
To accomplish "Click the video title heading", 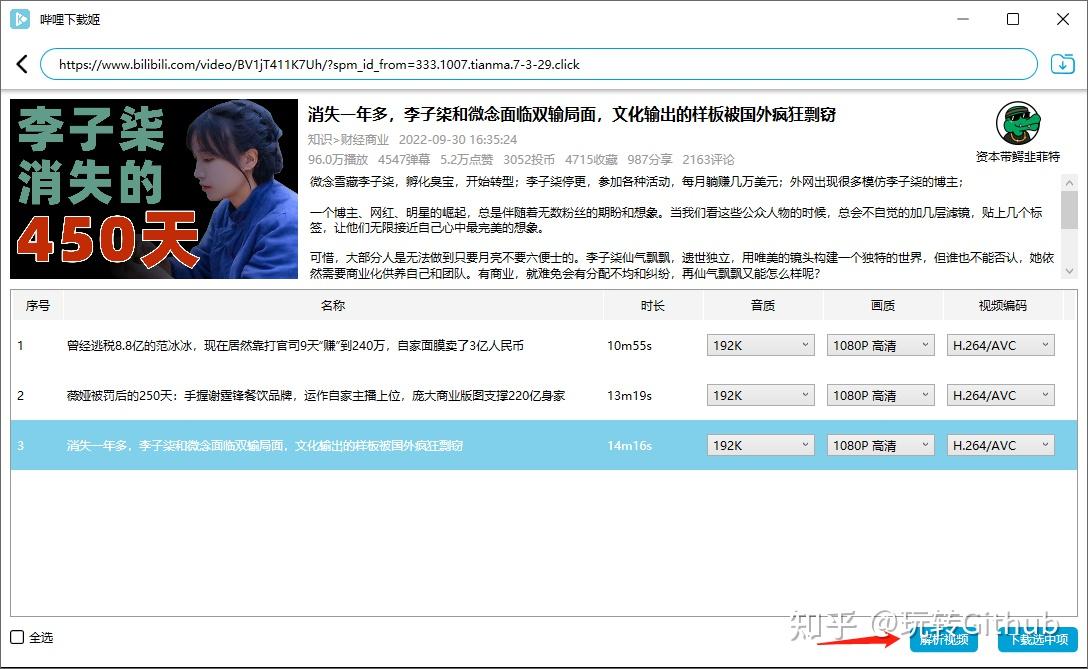I will [x=572, y=115].
